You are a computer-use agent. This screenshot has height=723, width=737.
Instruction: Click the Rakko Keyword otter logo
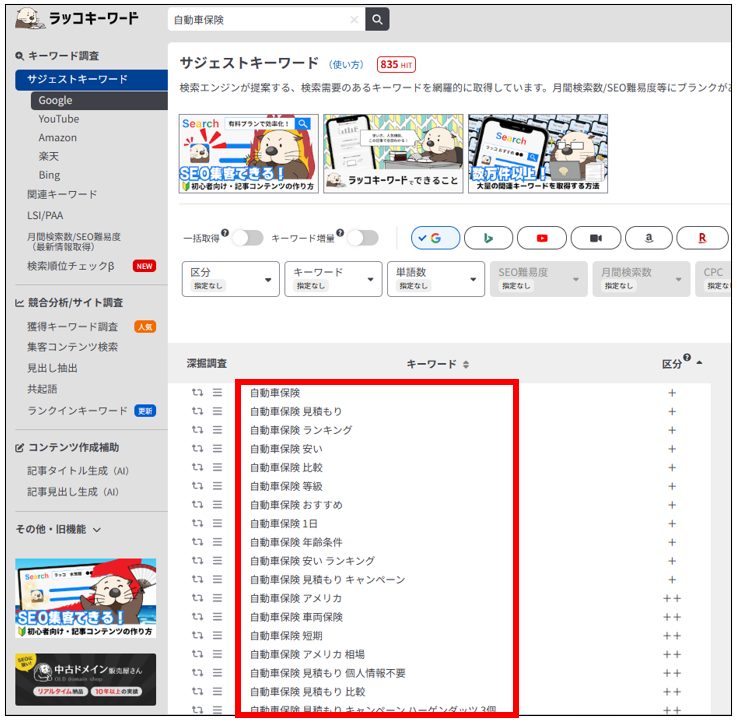click(77, 19)
